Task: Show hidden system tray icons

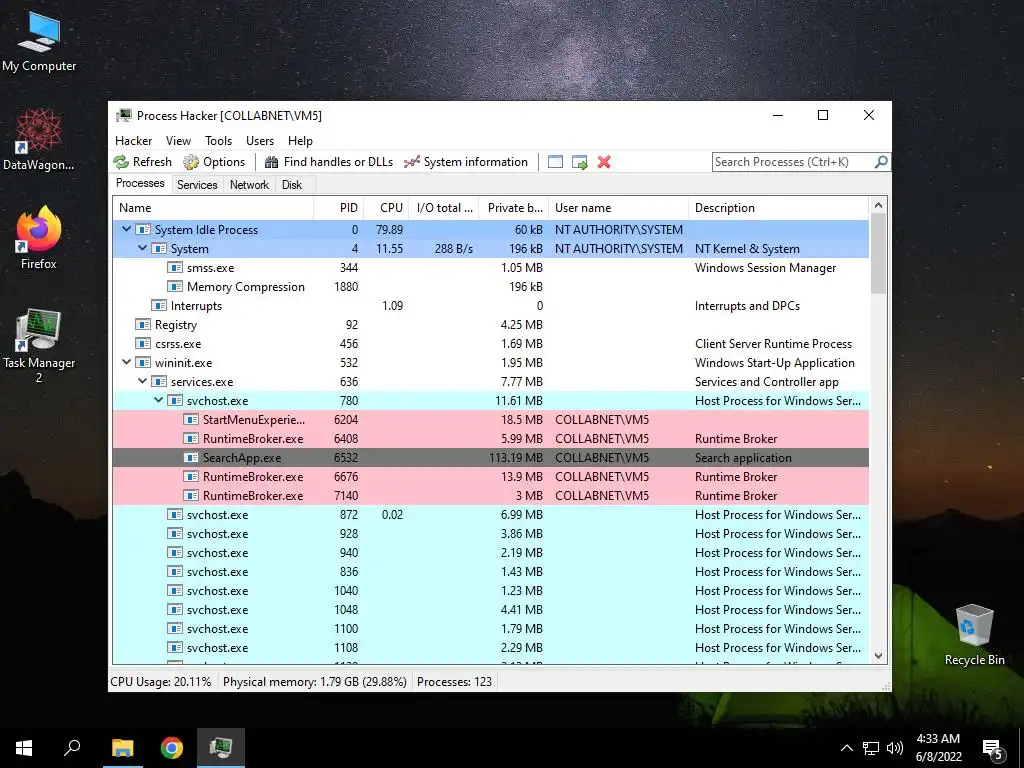Action: [x=846, y=748]
